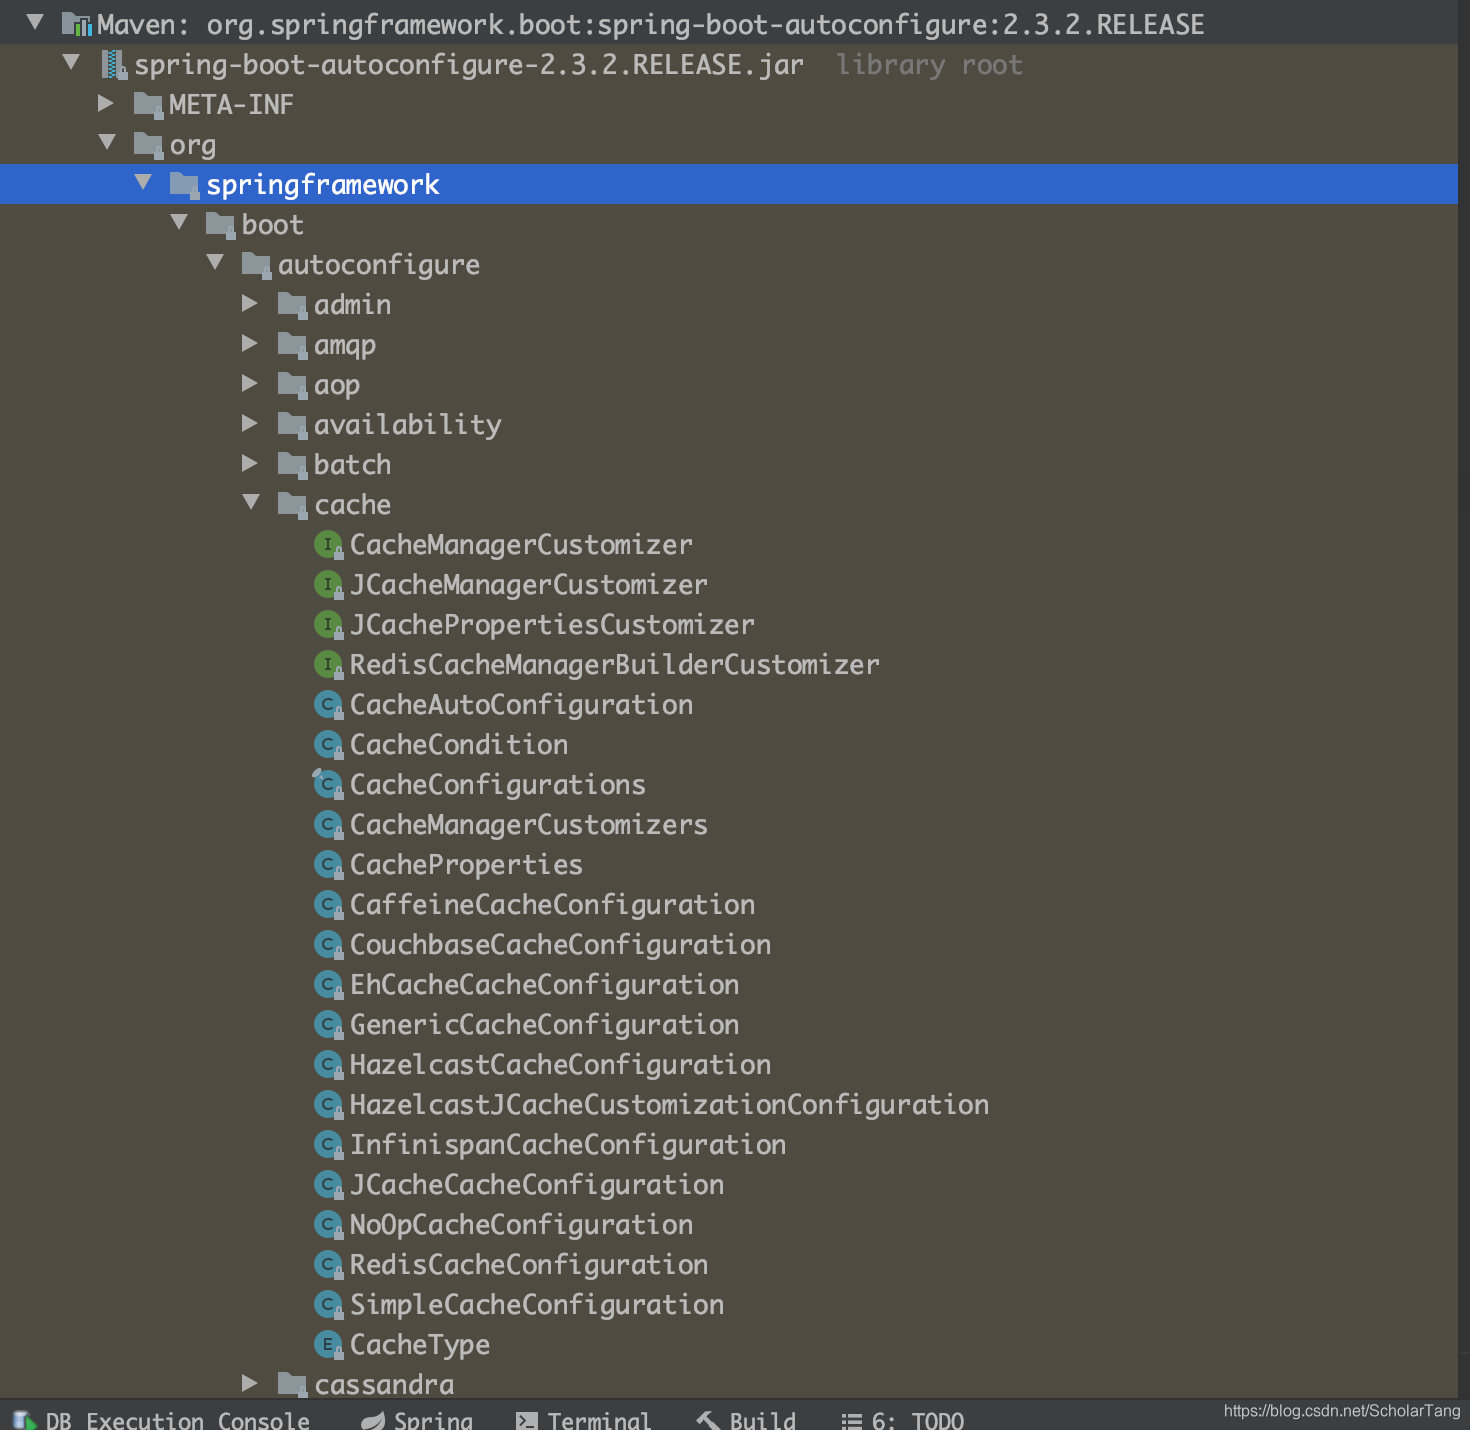Viewport: 1470px width, 1430px height.
Task: Select SimpleCacheConfiguration class
Action: (537, 1305)
